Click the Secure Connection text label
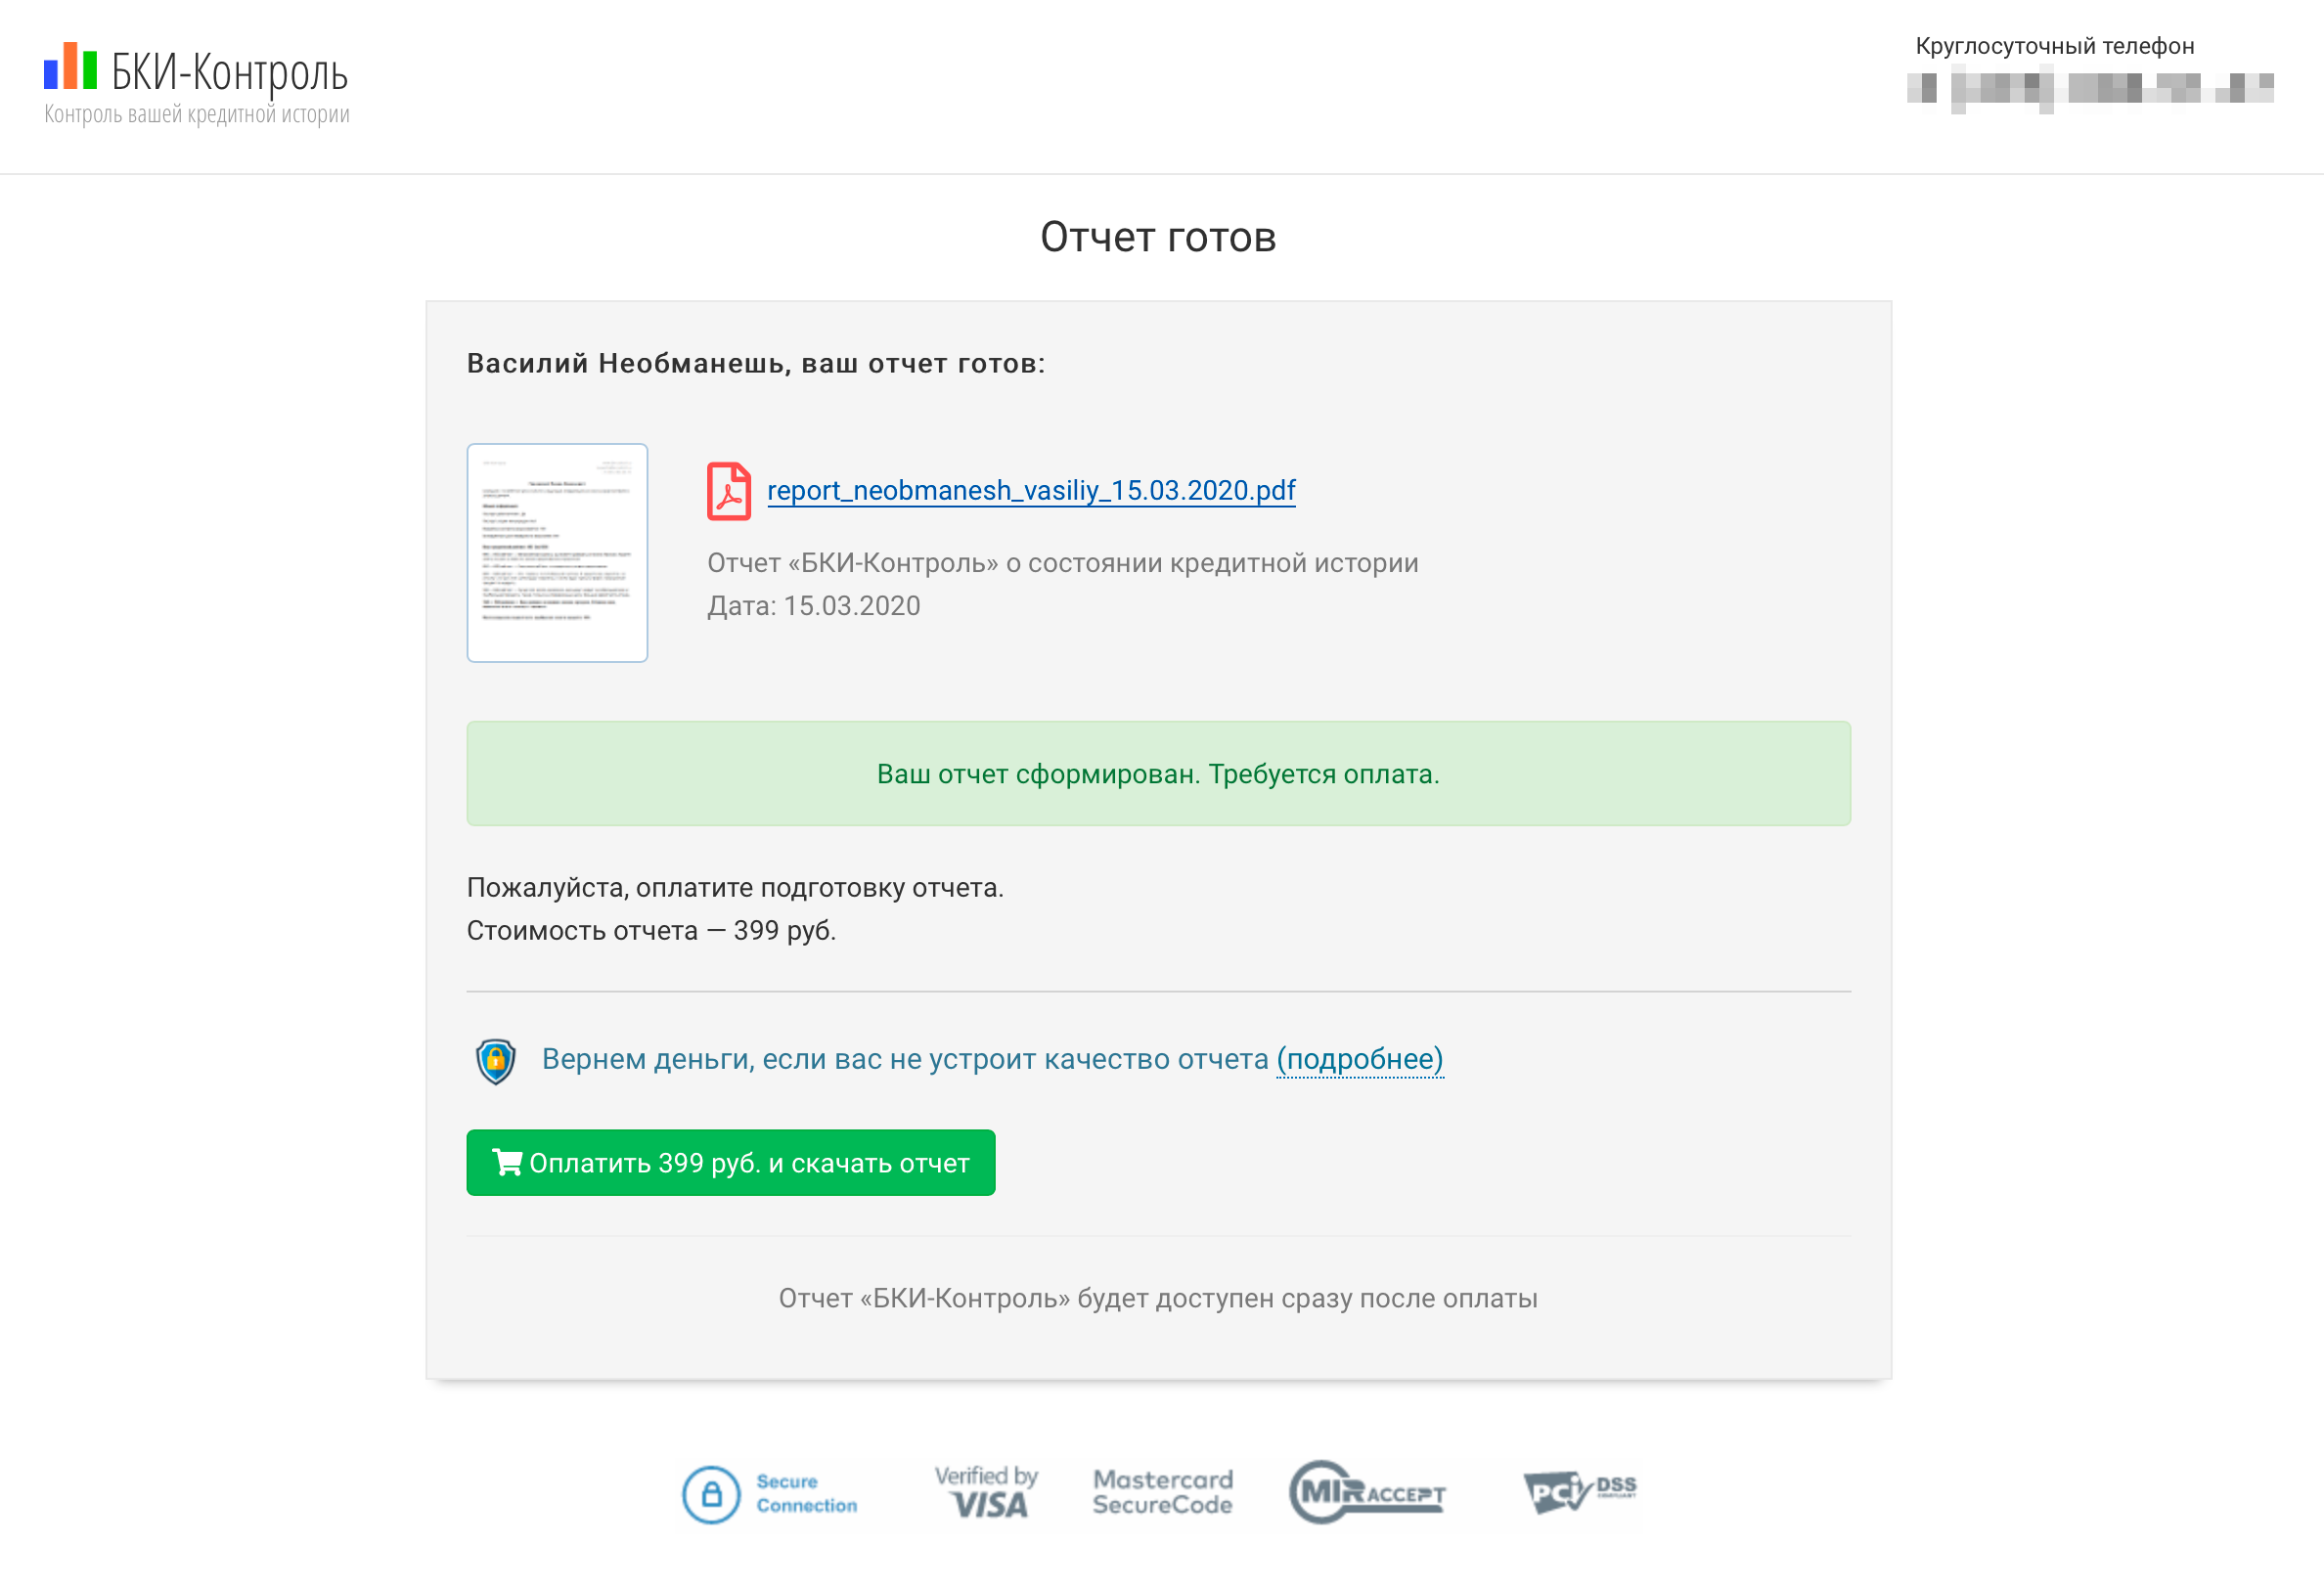This screenshot has height=1590, width=2324. click(807, 1494)
